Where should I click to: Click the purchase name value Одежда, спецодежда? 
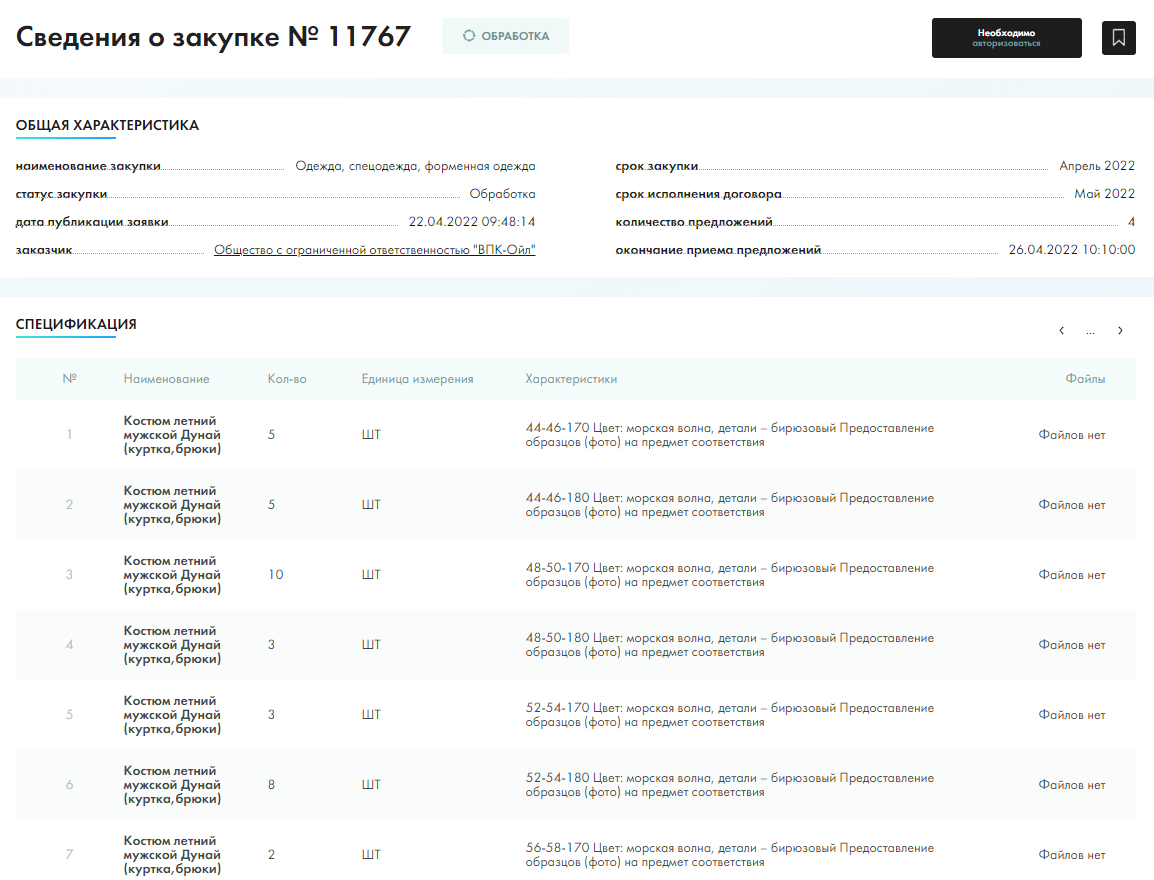click(x=415, y=166)
